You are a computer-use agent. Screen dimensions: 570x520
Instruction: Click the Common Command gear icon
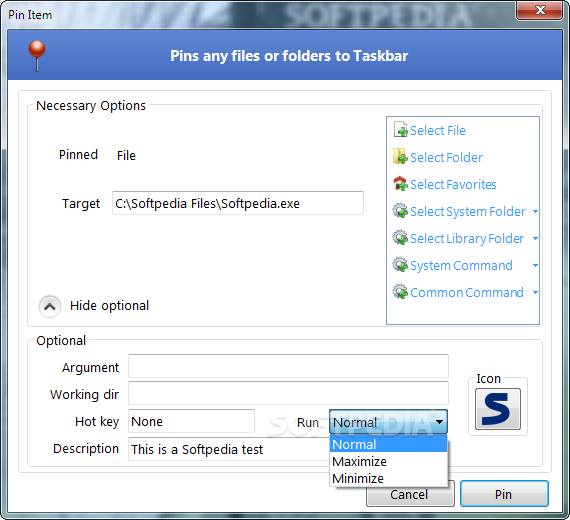click(x=400, y=292)
